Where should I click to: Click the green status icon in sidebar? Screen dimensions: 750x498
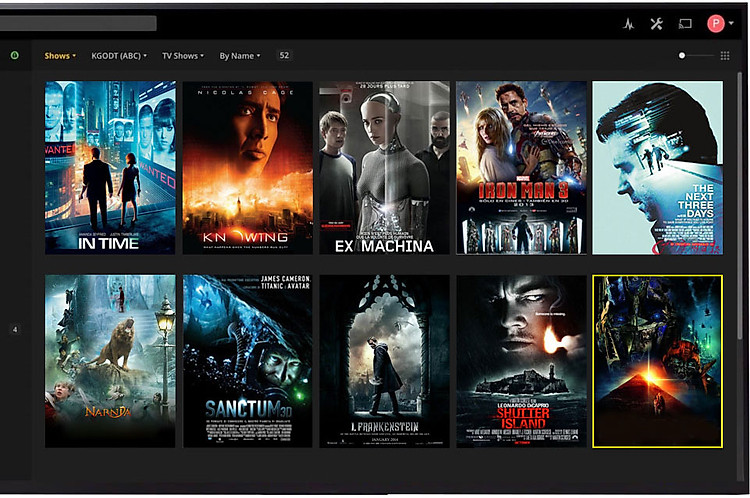[15, 56]
